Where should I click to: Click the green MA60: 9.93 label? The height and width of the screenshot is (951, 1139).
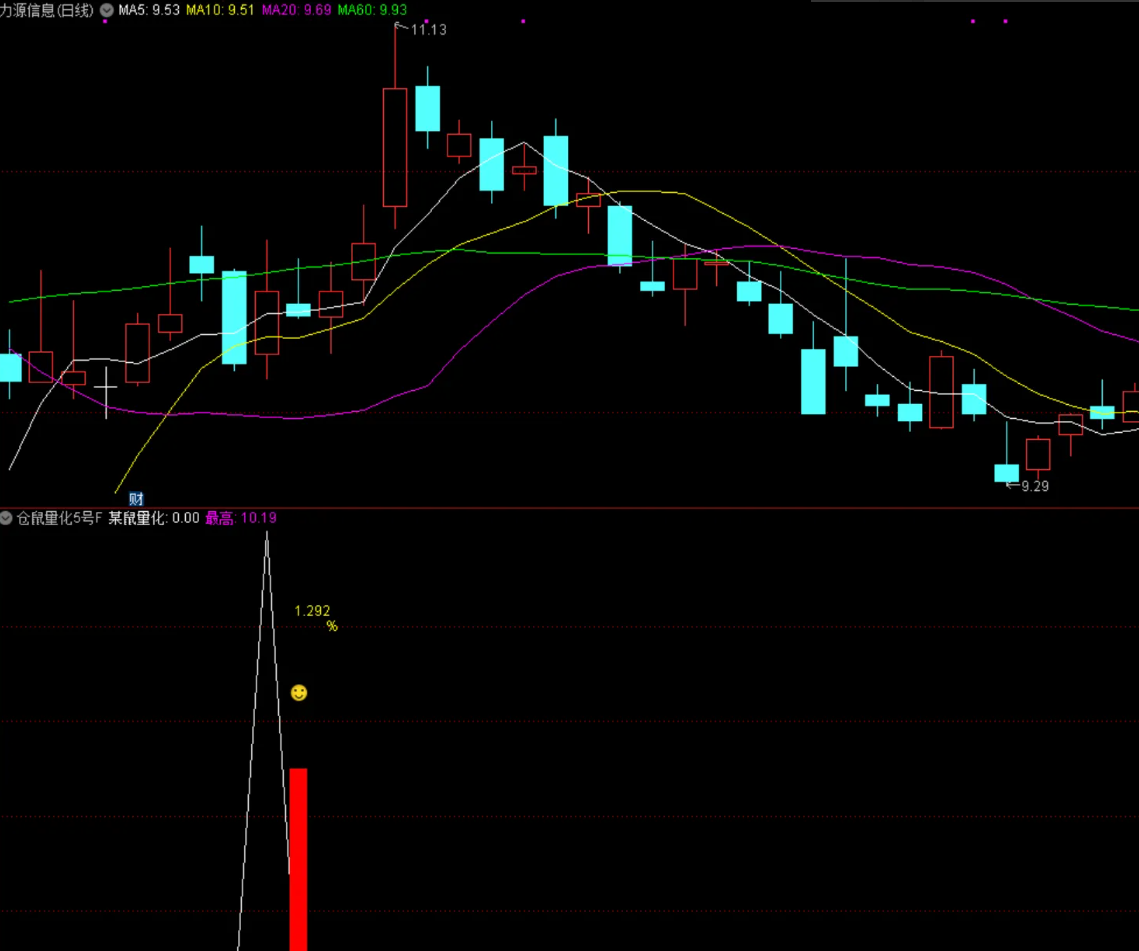(x=372, y=10)
